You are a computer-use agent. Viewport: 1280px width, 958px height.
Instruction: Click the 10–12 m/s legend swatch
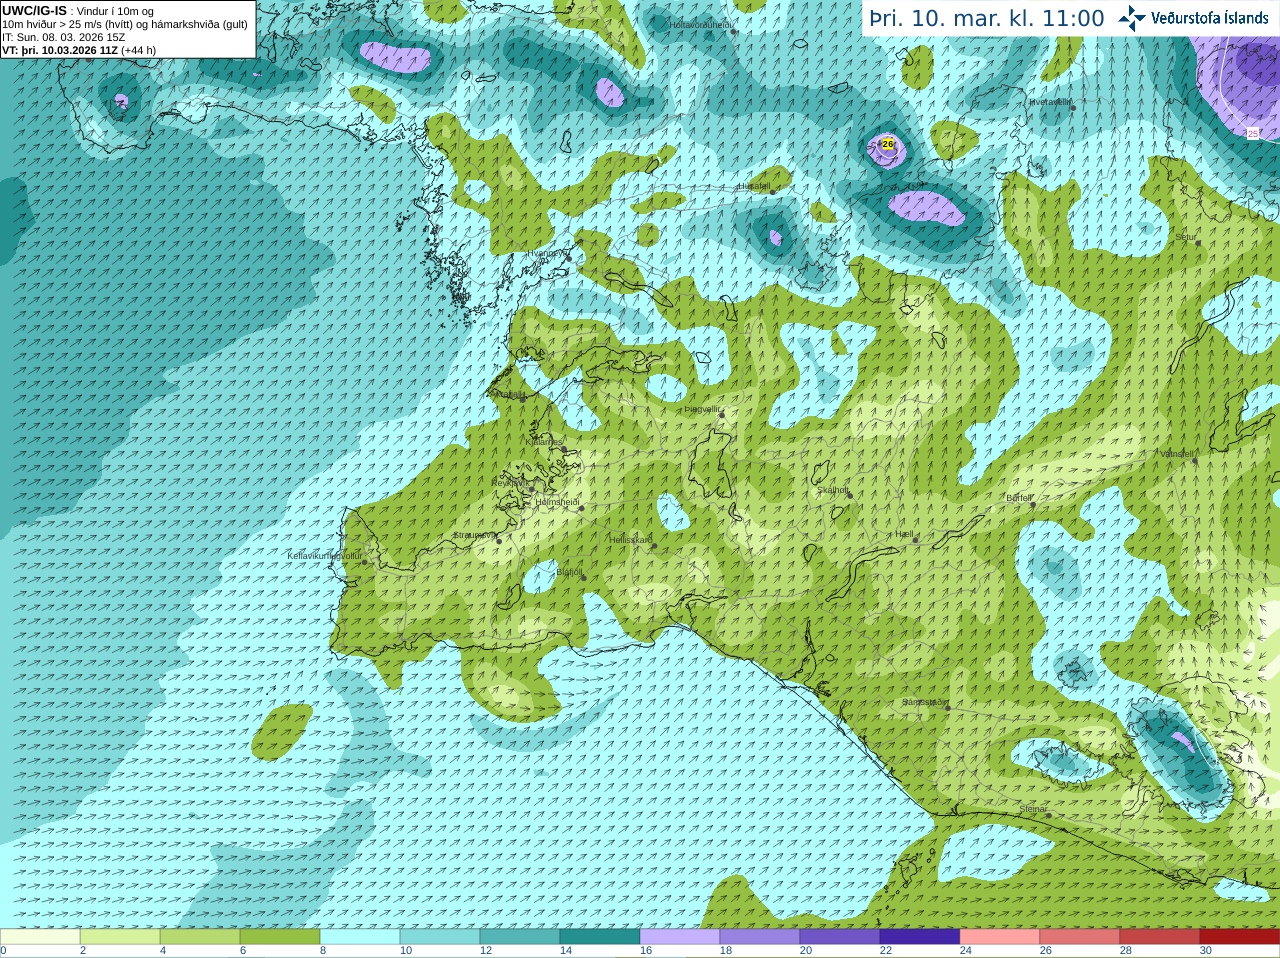click(x=440, y=937)
